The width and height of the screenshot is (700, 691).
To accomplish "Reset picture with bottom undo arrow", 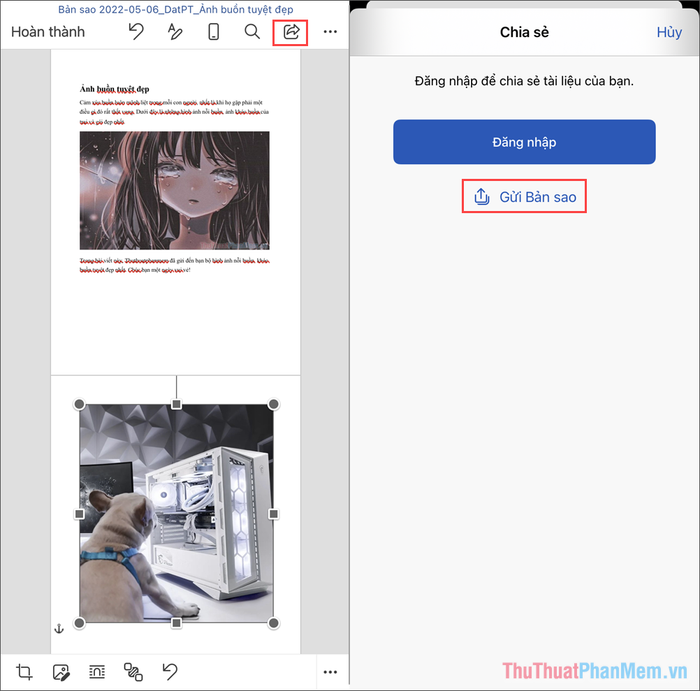I will pos(170,671).
